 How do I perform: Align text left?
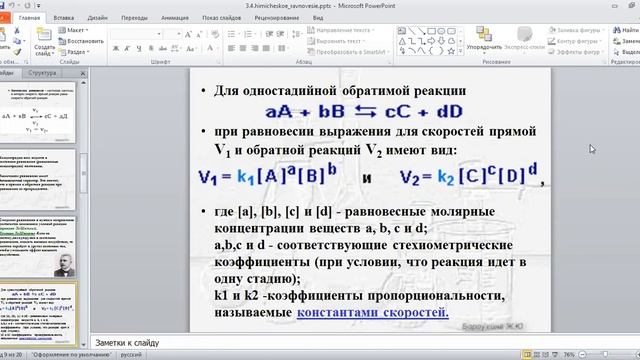[231, 48]
